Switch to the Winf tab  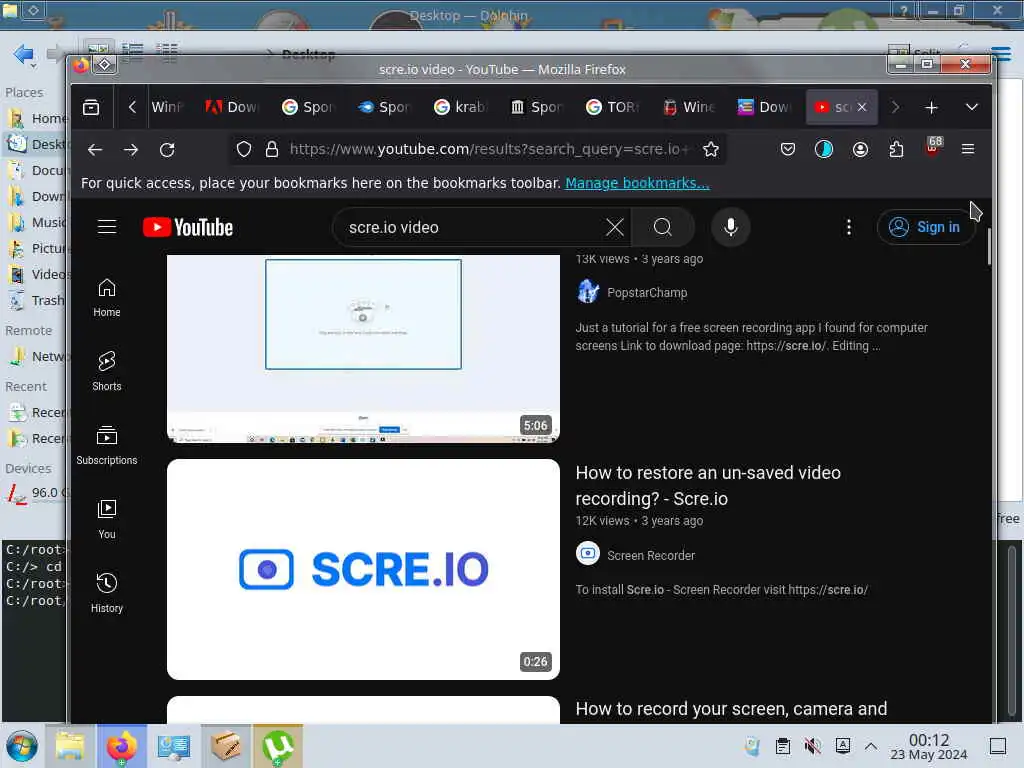167,107
